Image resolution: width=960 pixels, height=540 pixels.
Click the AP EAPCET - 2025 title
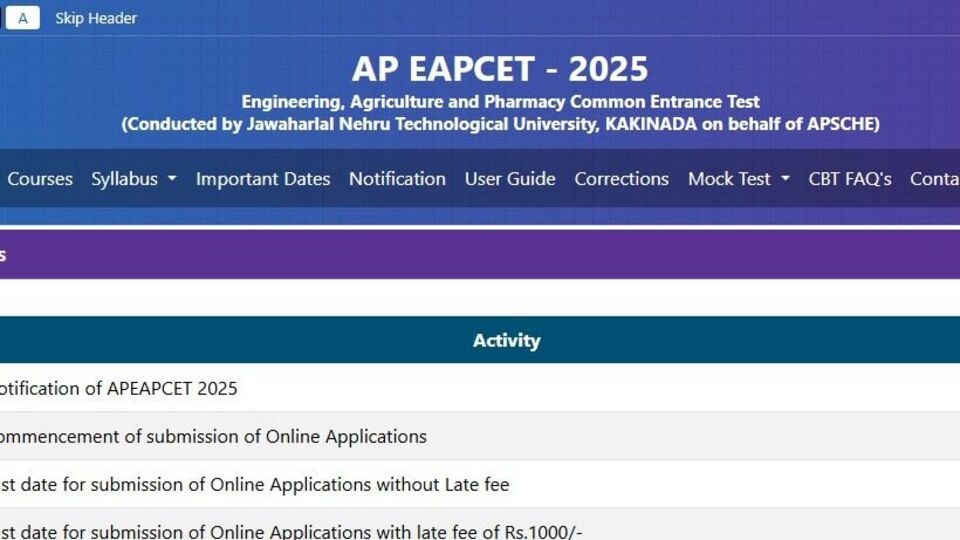pyautogui.click(x=500, y=69)
